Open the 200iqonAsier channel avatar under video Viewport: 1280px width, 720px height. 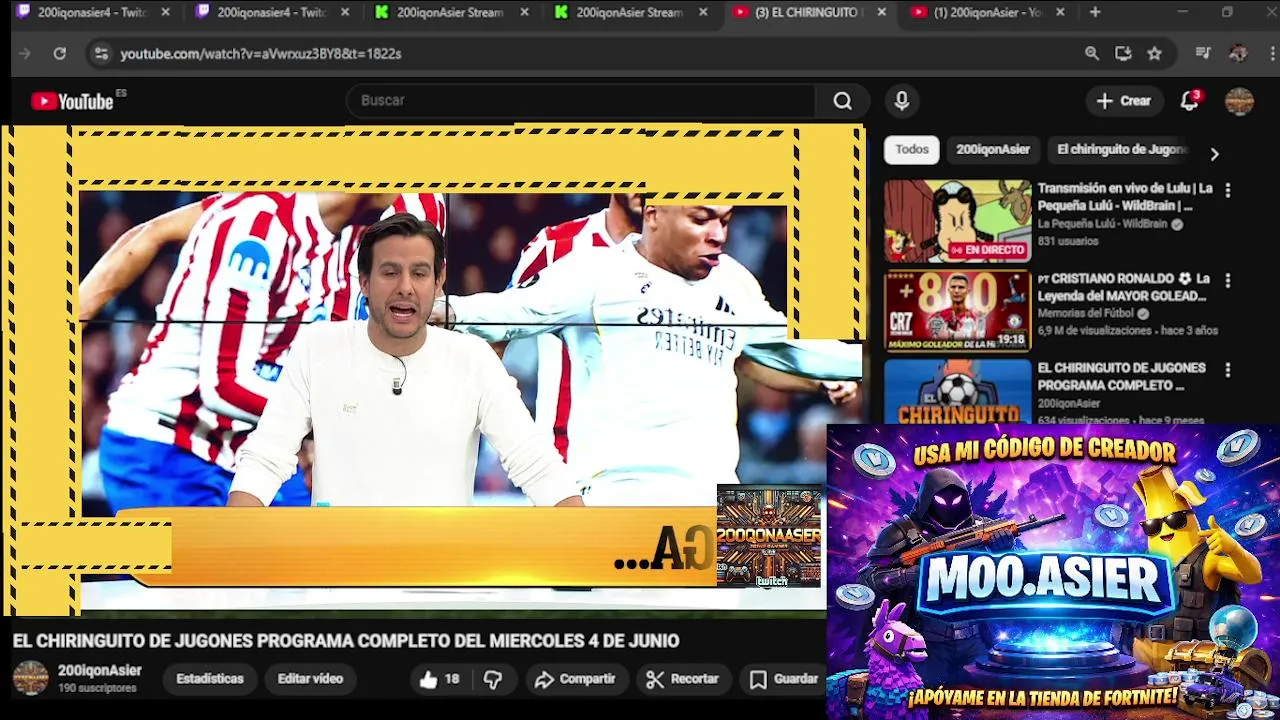tap(30, 678)
